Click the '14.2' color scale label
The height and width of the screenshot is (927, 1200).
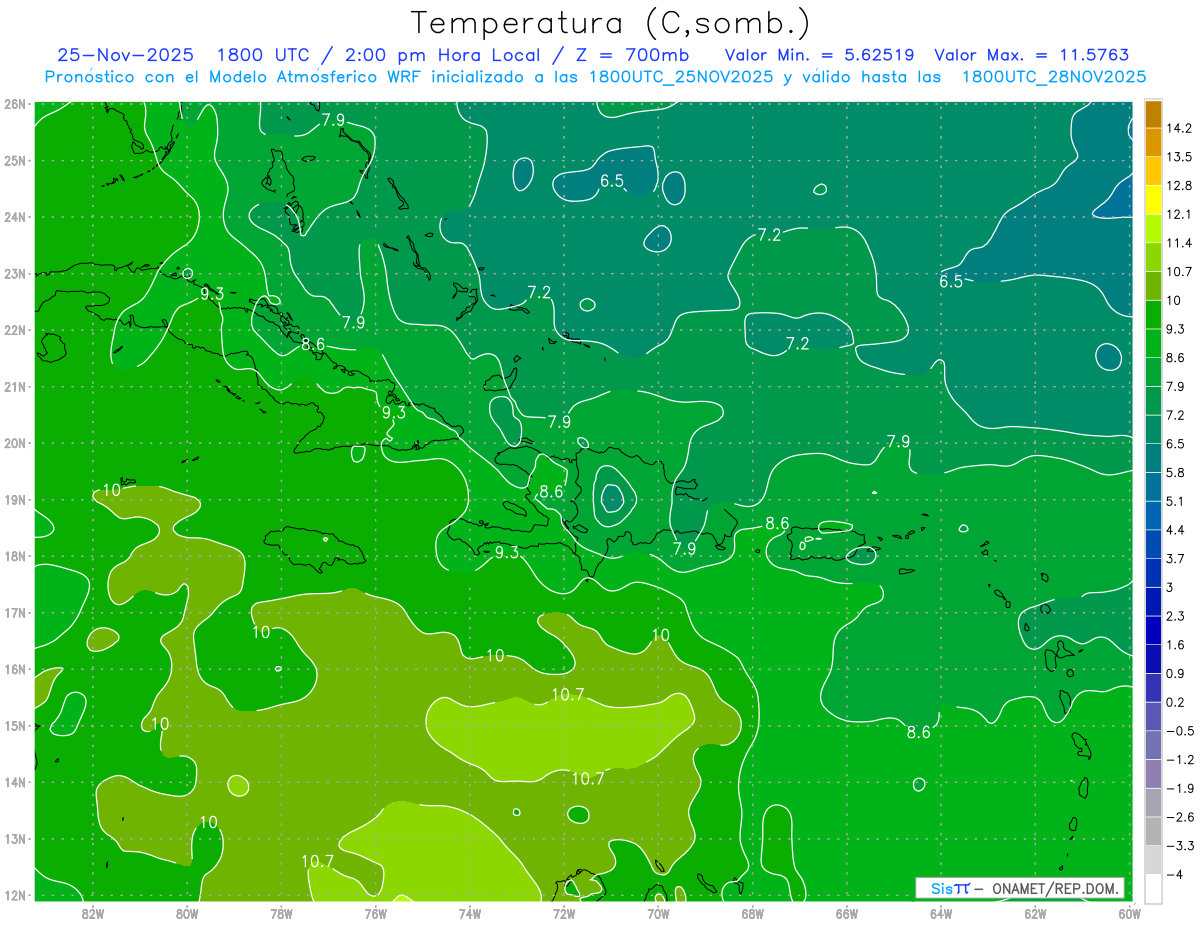1181,128
